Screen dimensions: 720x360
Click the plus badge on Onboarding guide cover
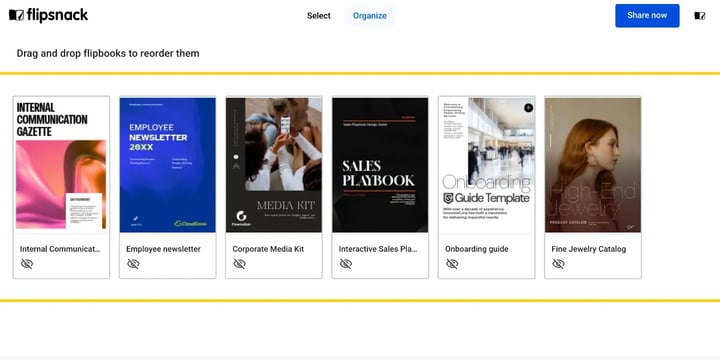pyautogui.click(x=529, y=108)
